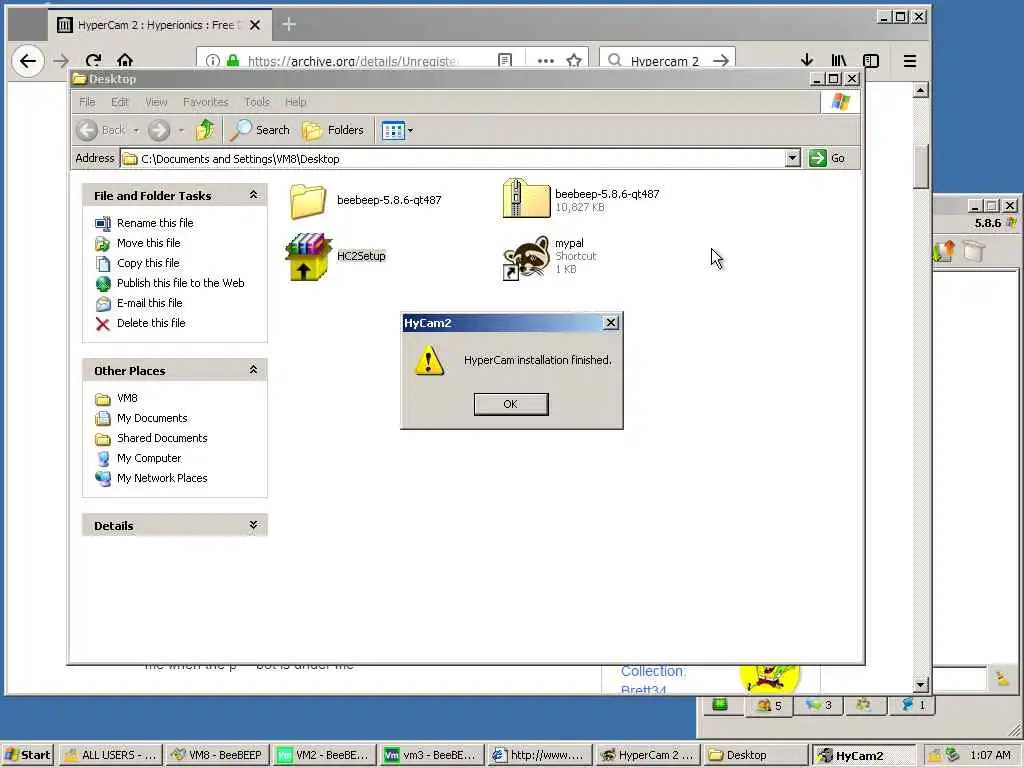Screen dimensions: 1024x768
Task: Click the green Go button
Action: tap(827, 158)
